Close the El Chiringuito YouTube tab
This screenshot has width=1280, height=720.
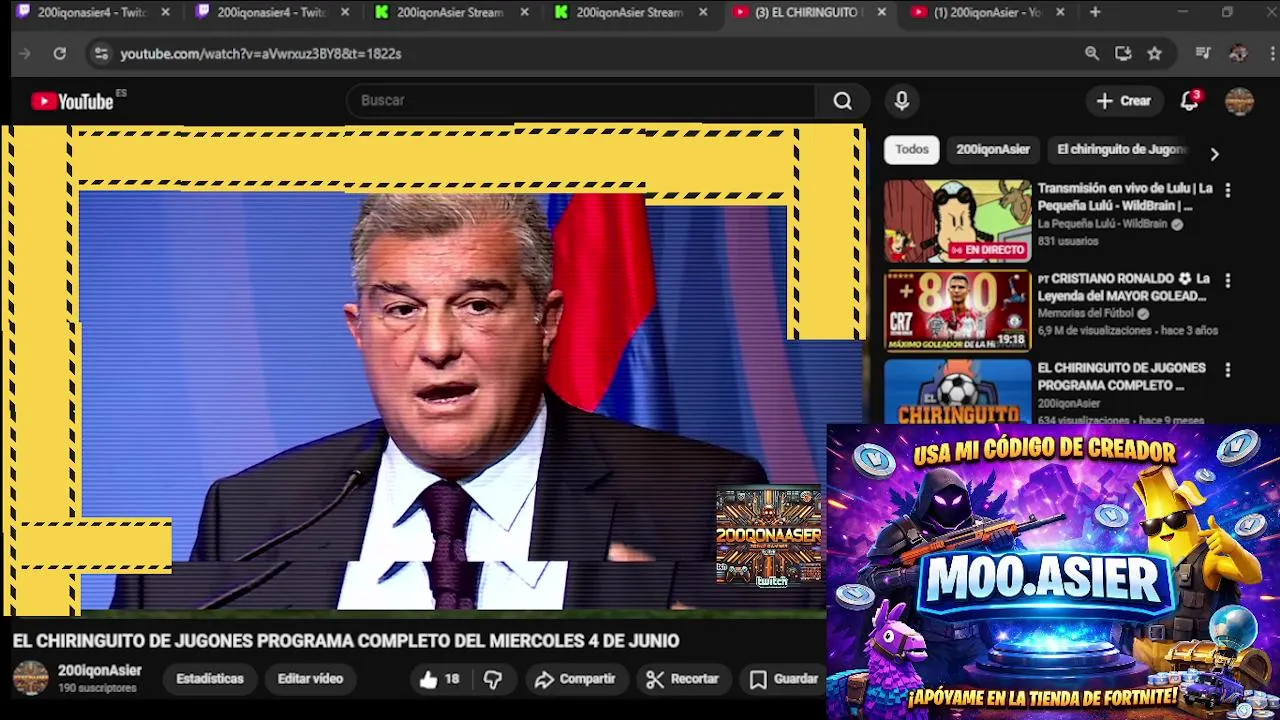(881, 12)
